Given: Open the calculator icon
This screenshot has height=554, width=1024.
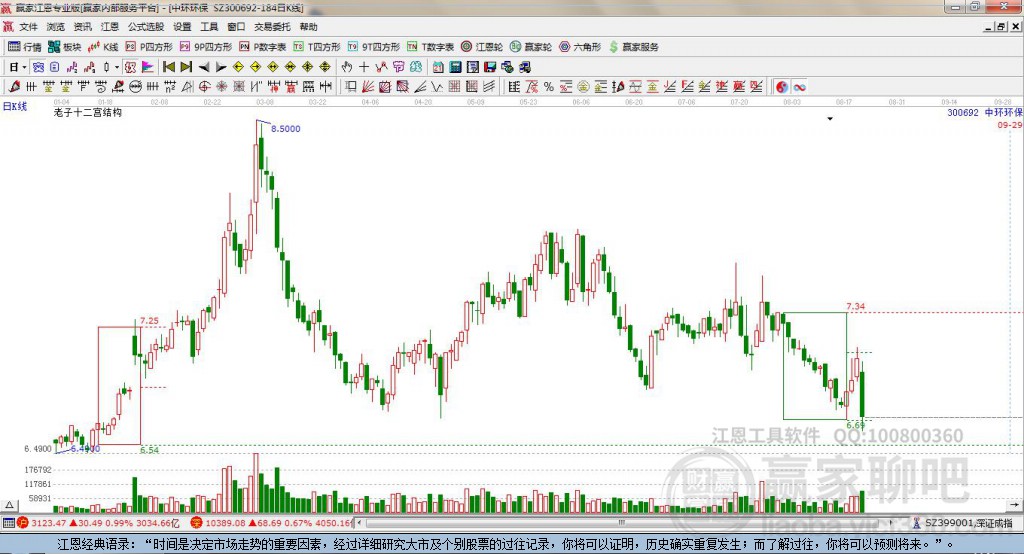Looking at the screenshot, I should coord(456,67).
